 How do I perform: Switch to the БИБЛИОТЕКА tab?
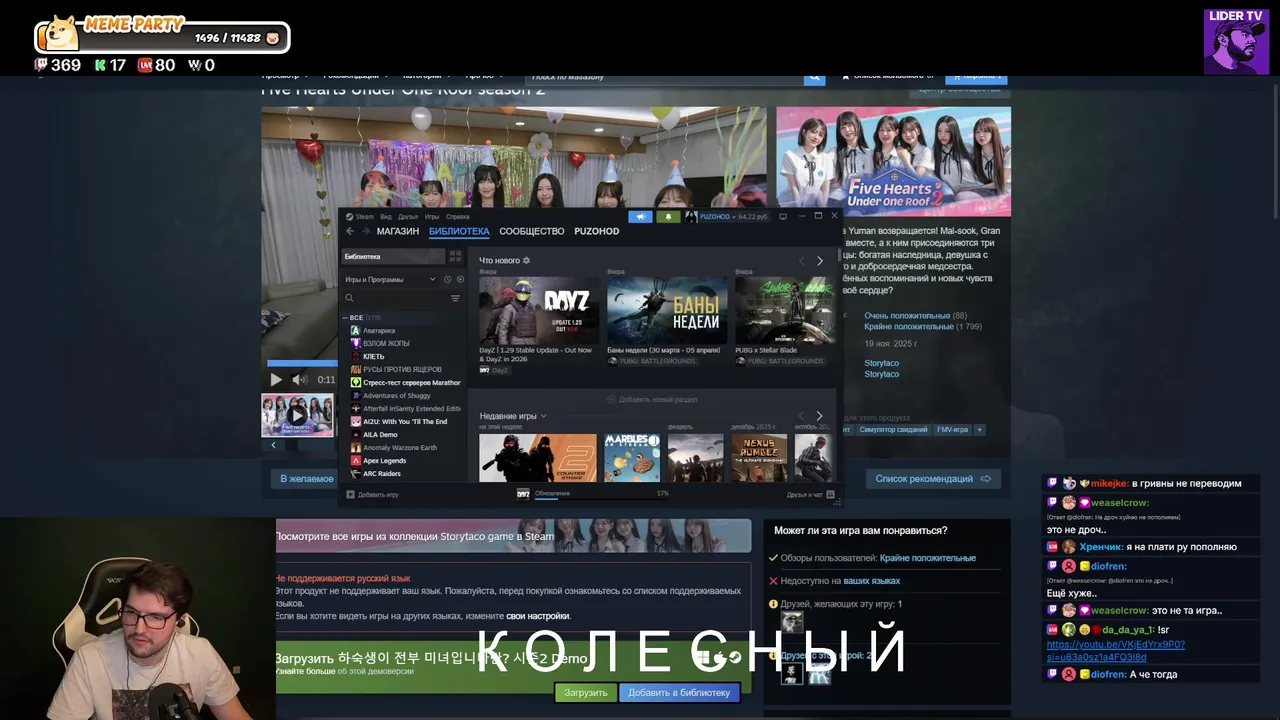[459, 231]
